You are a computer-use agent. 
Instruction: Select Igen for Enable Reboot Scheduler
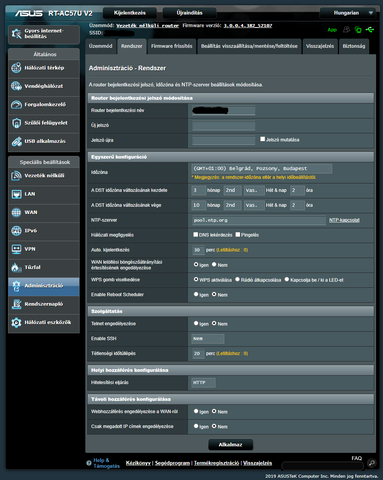(196, 294)
